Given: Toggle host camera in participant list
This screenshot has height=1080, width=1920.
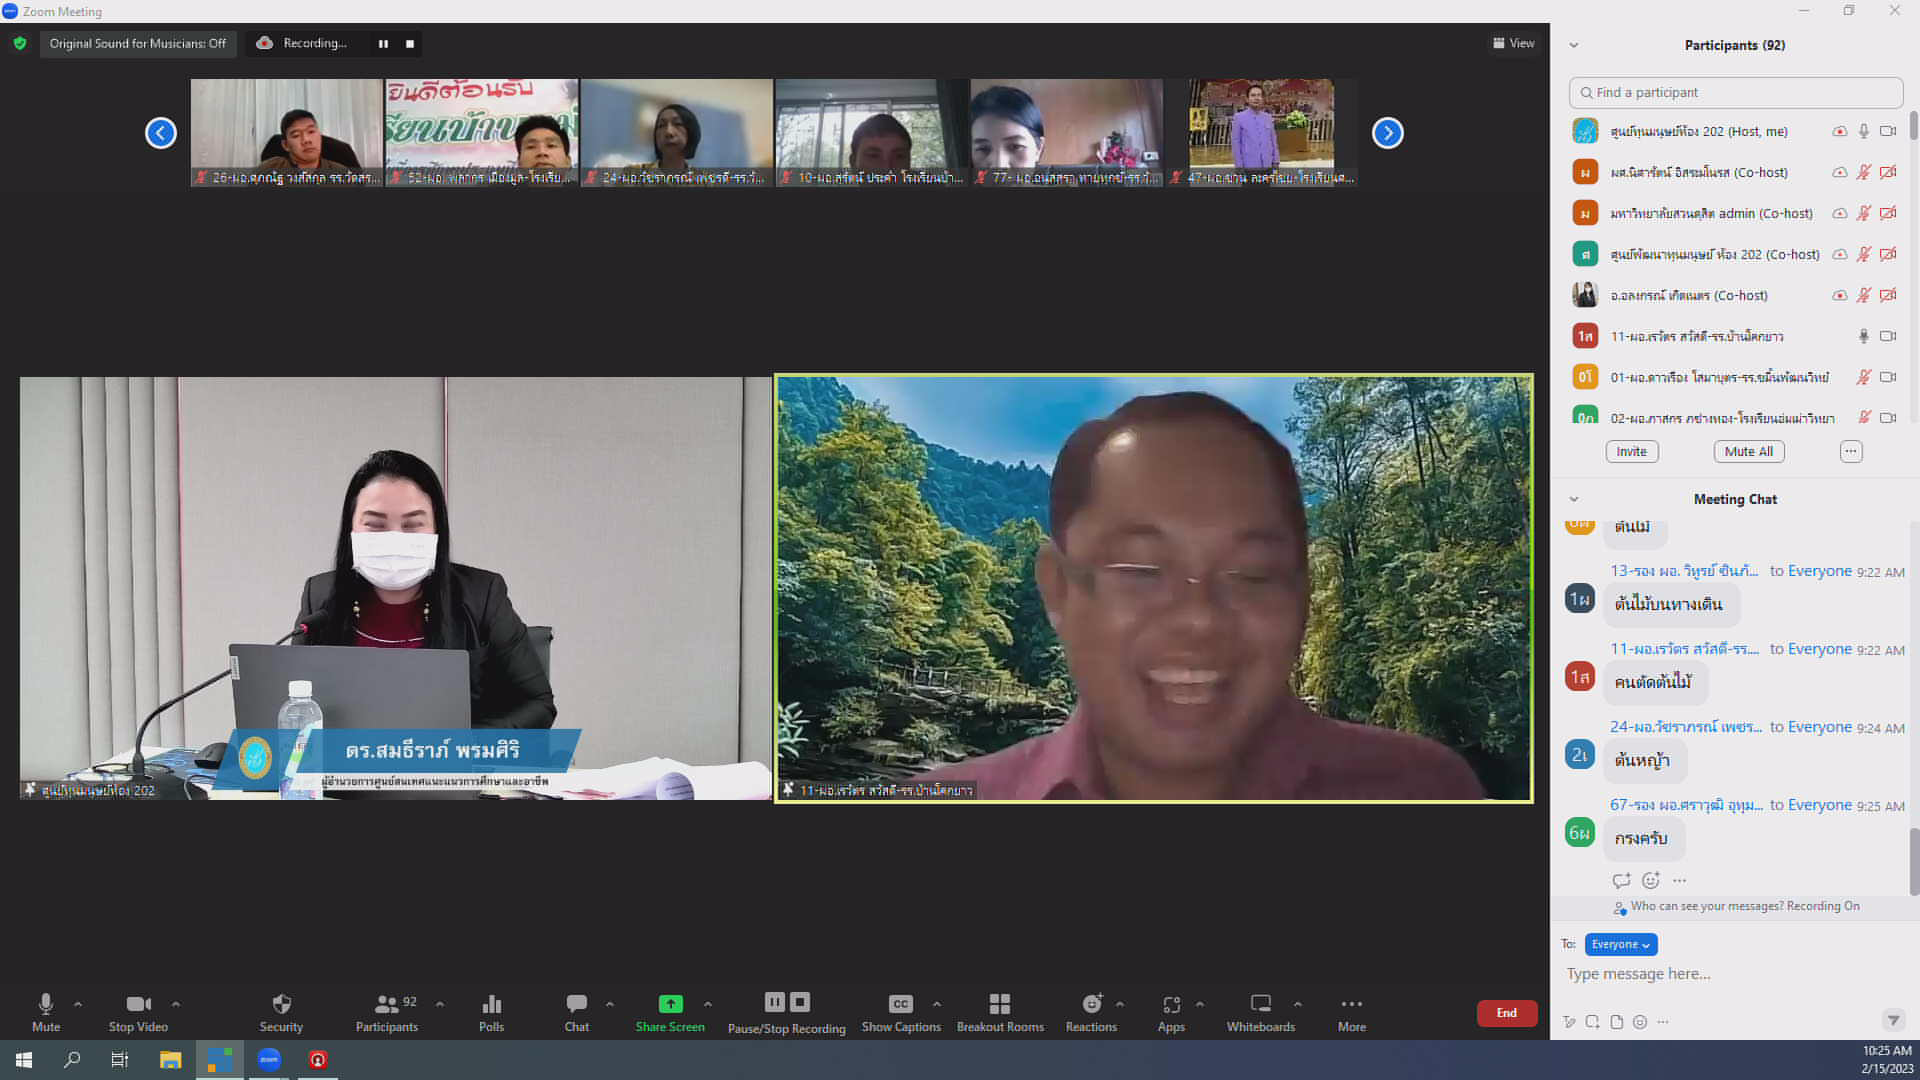Looking at the screenshot, I should click(x=1888, y=131).
